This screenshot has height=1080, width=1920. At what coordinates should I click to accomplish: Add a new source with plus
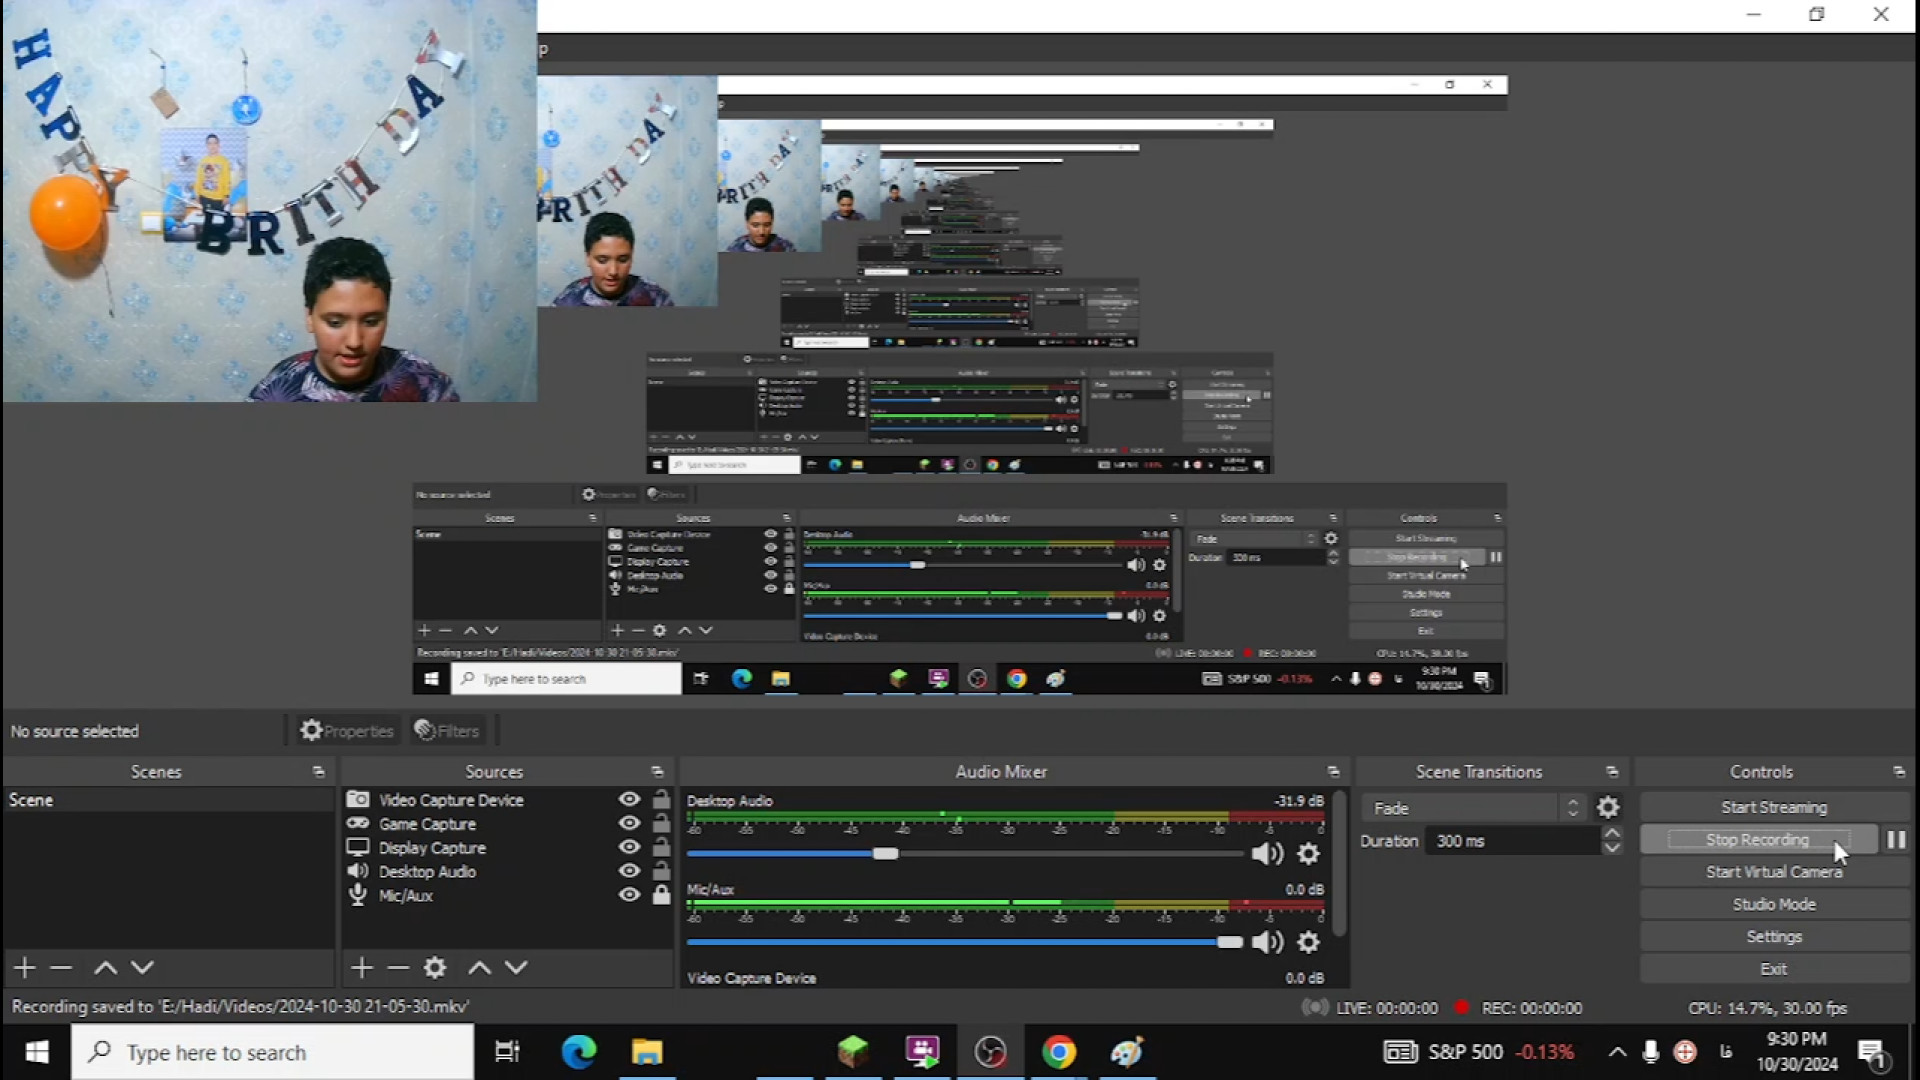click(362, 967)
